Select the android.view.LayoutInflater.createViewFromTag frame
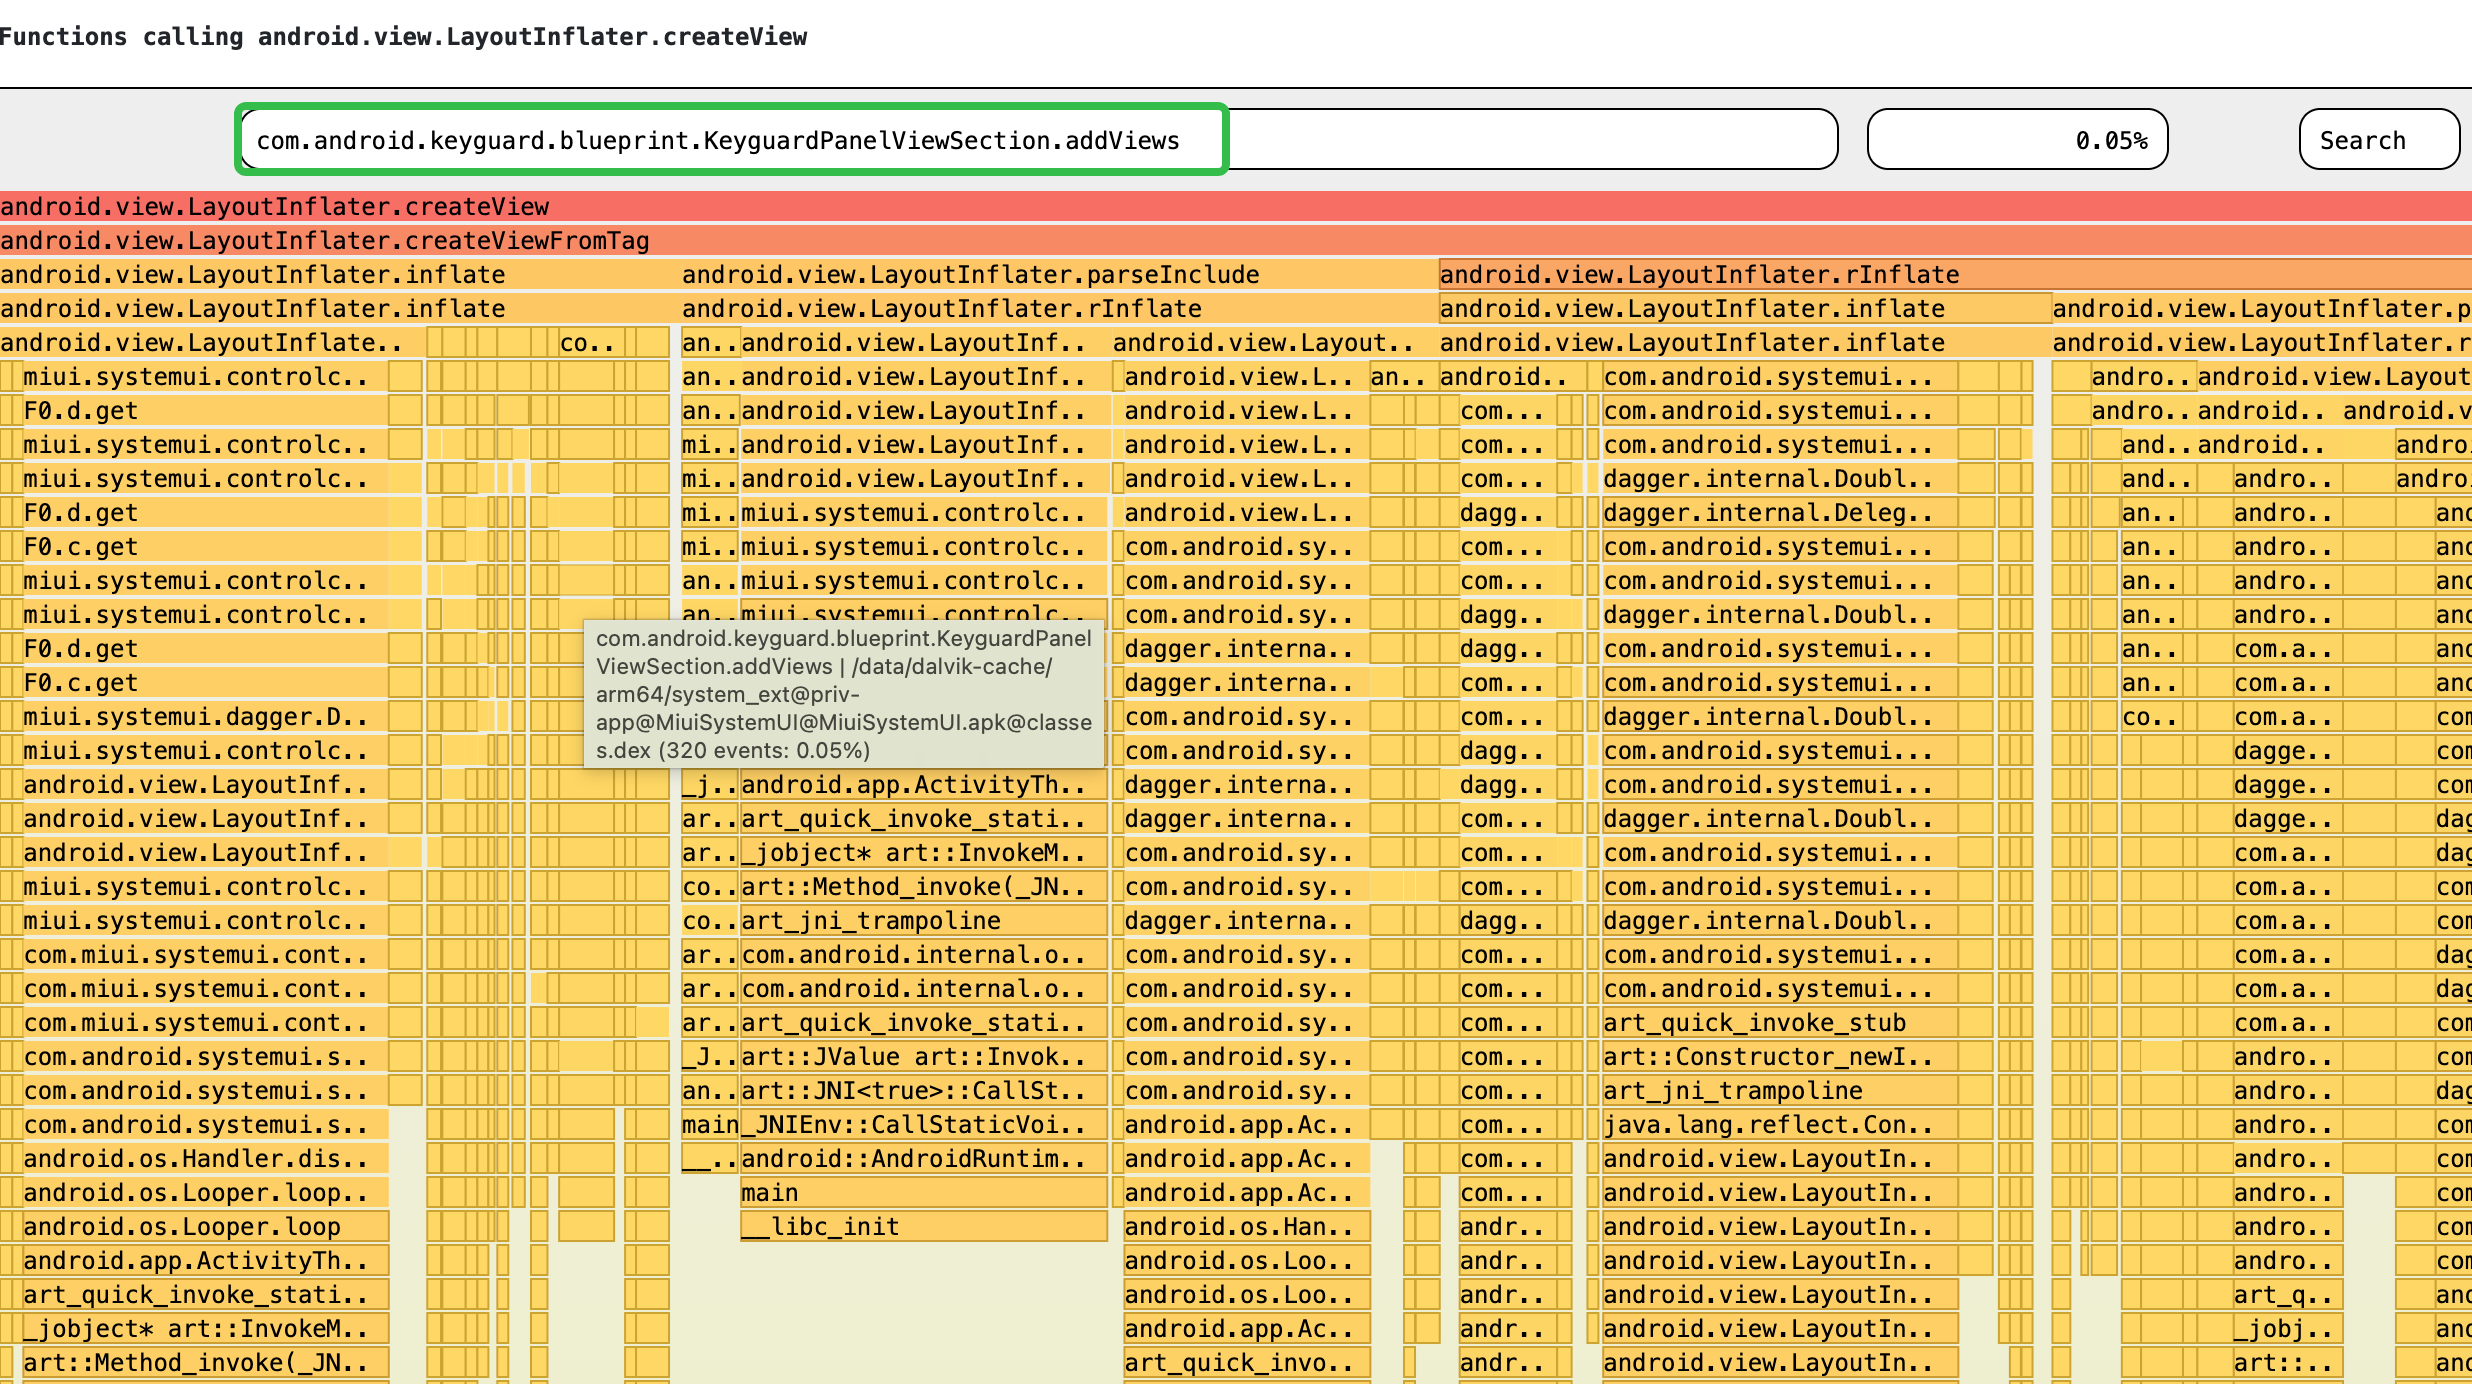 [x=1236, y=241]
